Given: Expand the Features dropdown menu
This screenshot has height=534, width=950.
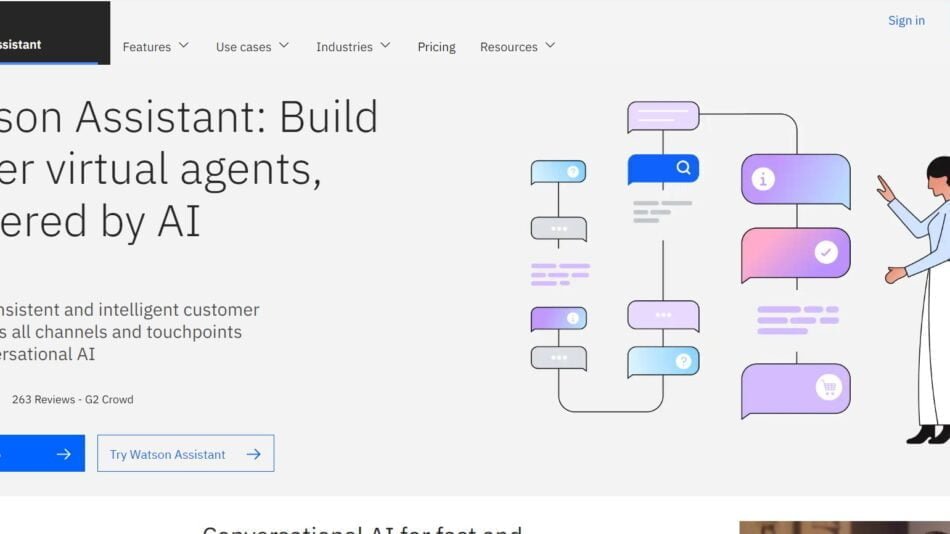Looking at the screenshot, I should 155,46.
